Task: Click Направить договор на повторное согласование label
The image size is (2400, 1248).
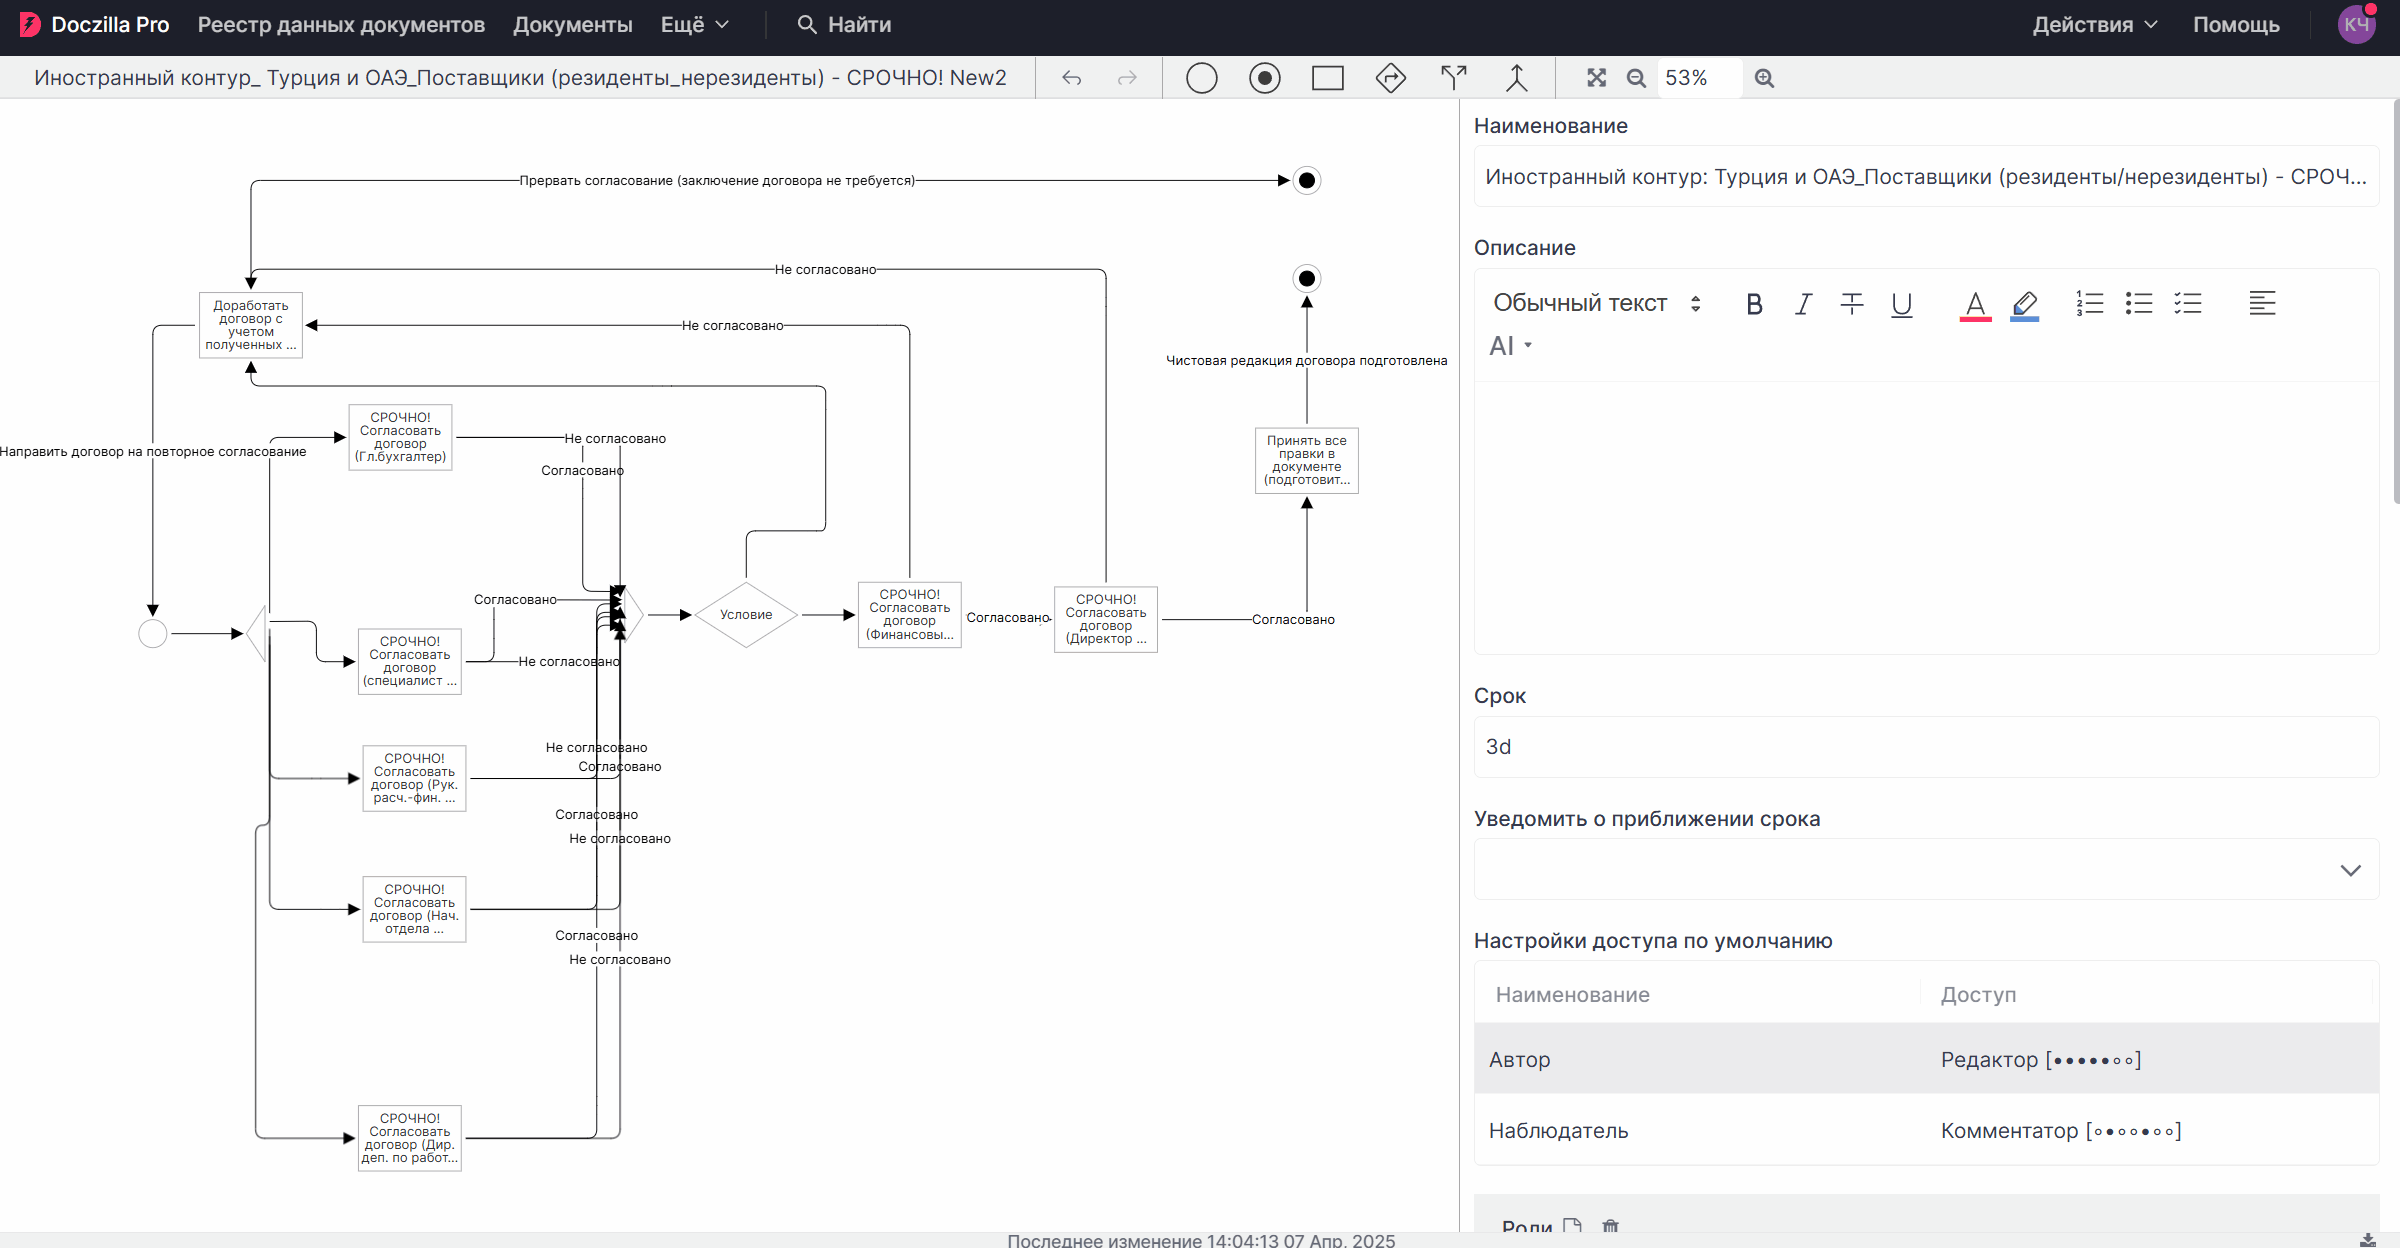Action: tap(153, 452)
